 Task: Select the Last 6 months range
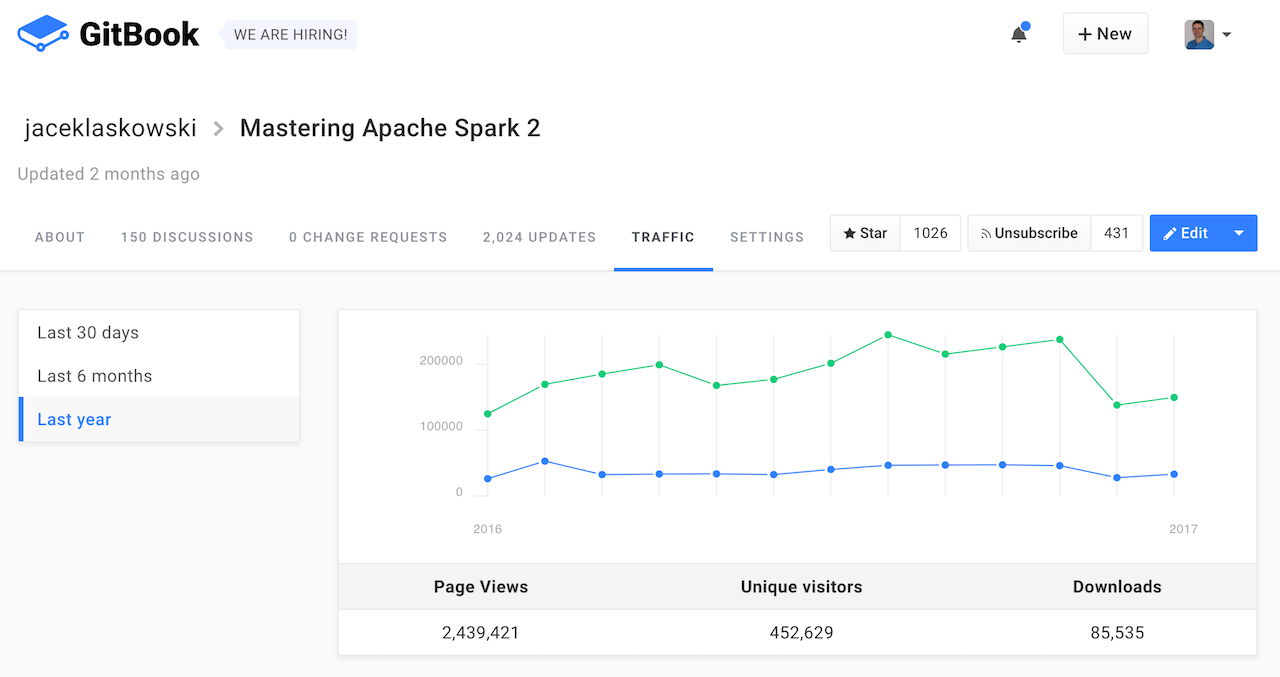pyautogui.click(x=95, y=376)
